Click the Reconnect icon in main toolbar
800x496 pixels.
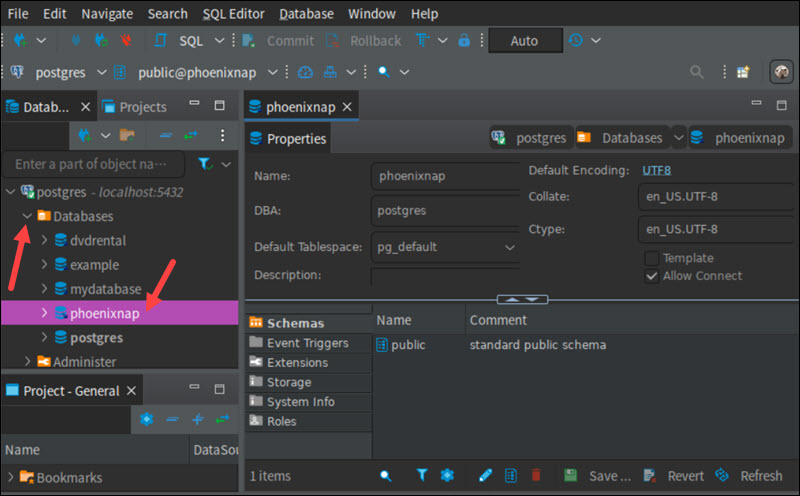click(x=102, y=40)
